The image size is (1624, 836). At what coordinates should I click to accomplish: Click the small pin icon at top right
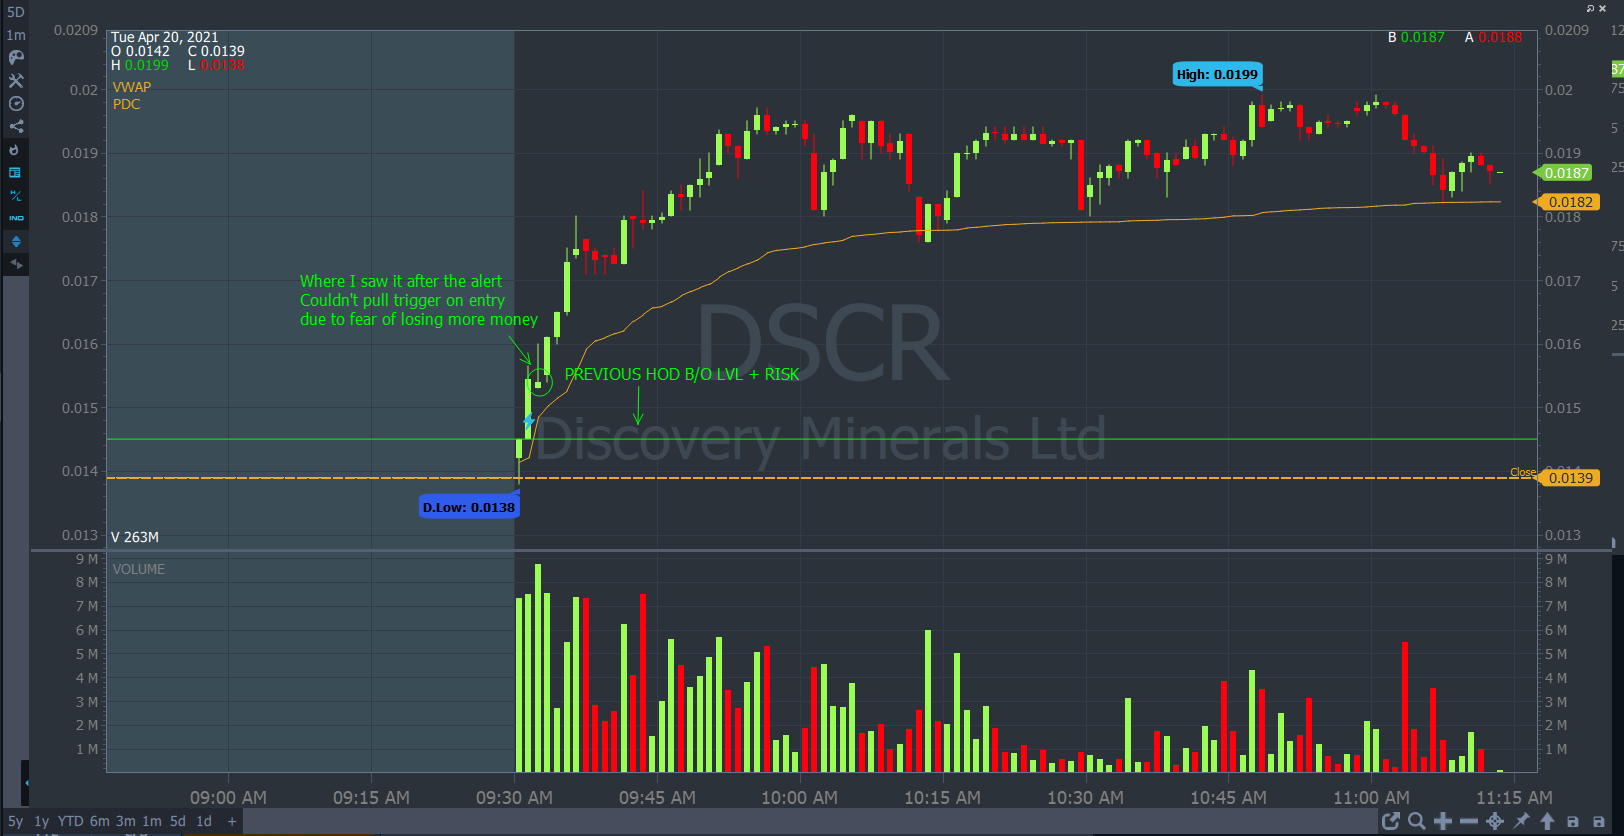pos(1590,8)
